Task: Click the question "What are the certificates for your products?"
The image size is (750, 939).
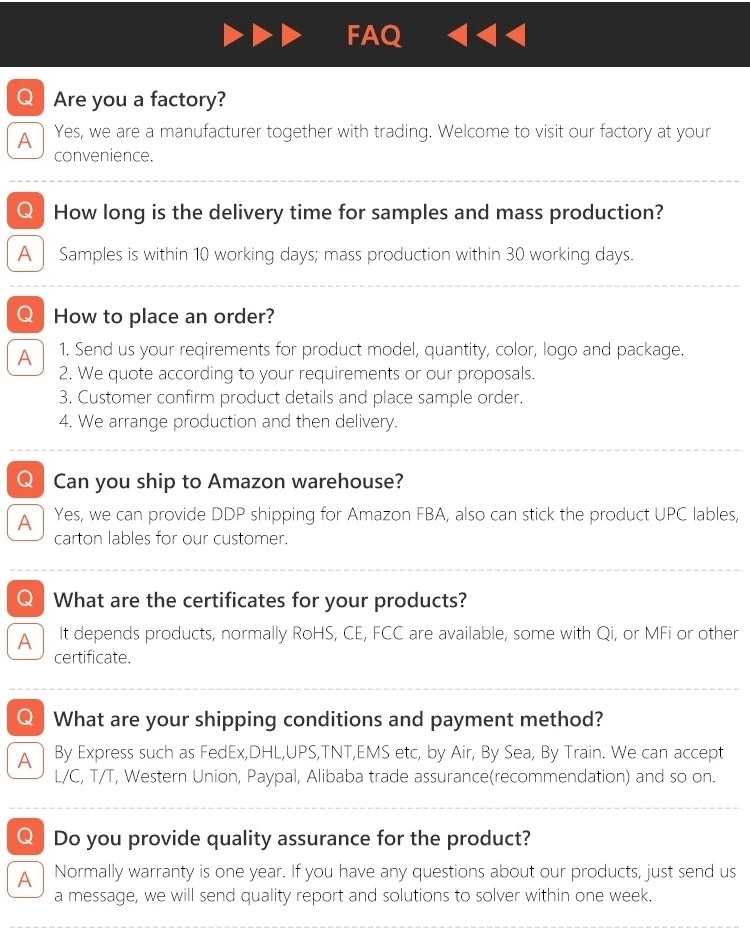Action: tap(260, 601)
